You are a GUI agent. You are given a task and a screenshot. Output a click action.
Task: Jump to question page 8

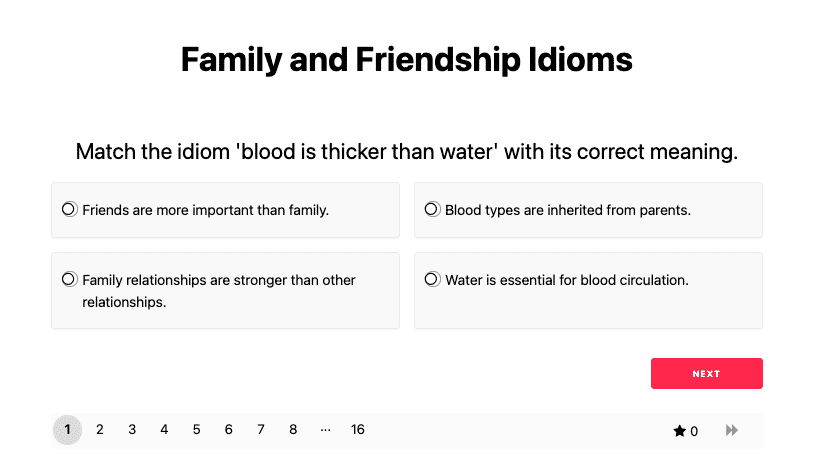point(293,430)
